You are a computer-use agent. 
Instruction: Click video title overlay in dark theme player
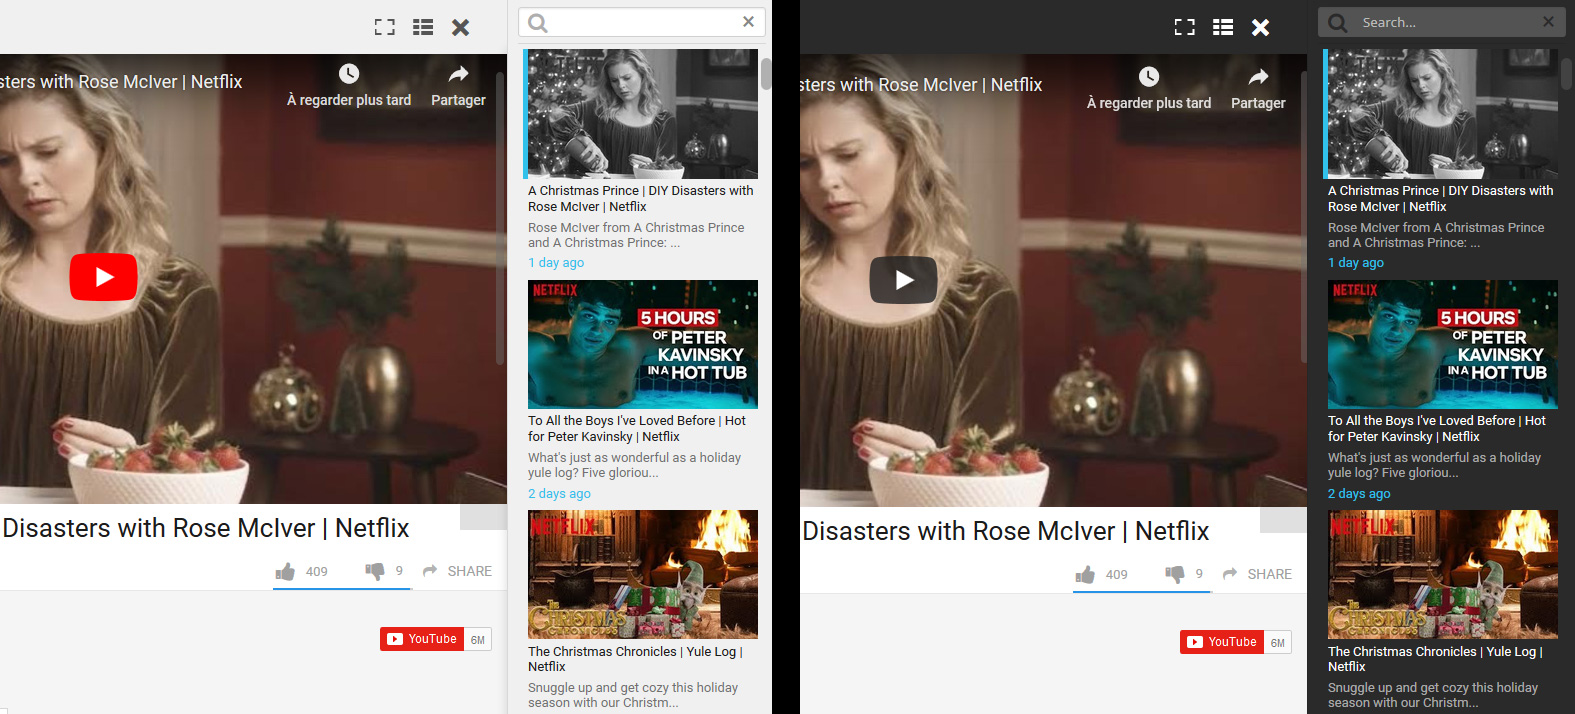tap(921, 85)
